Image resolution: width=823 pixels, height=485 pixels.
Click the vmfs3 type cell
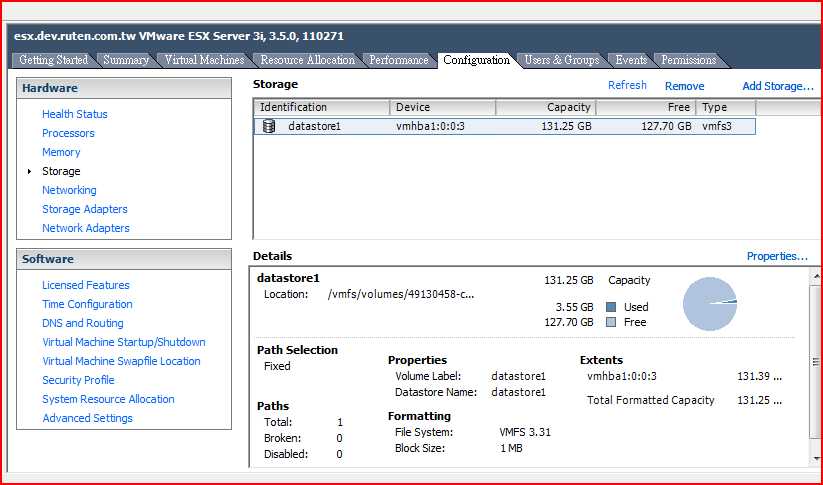(716, 126)
